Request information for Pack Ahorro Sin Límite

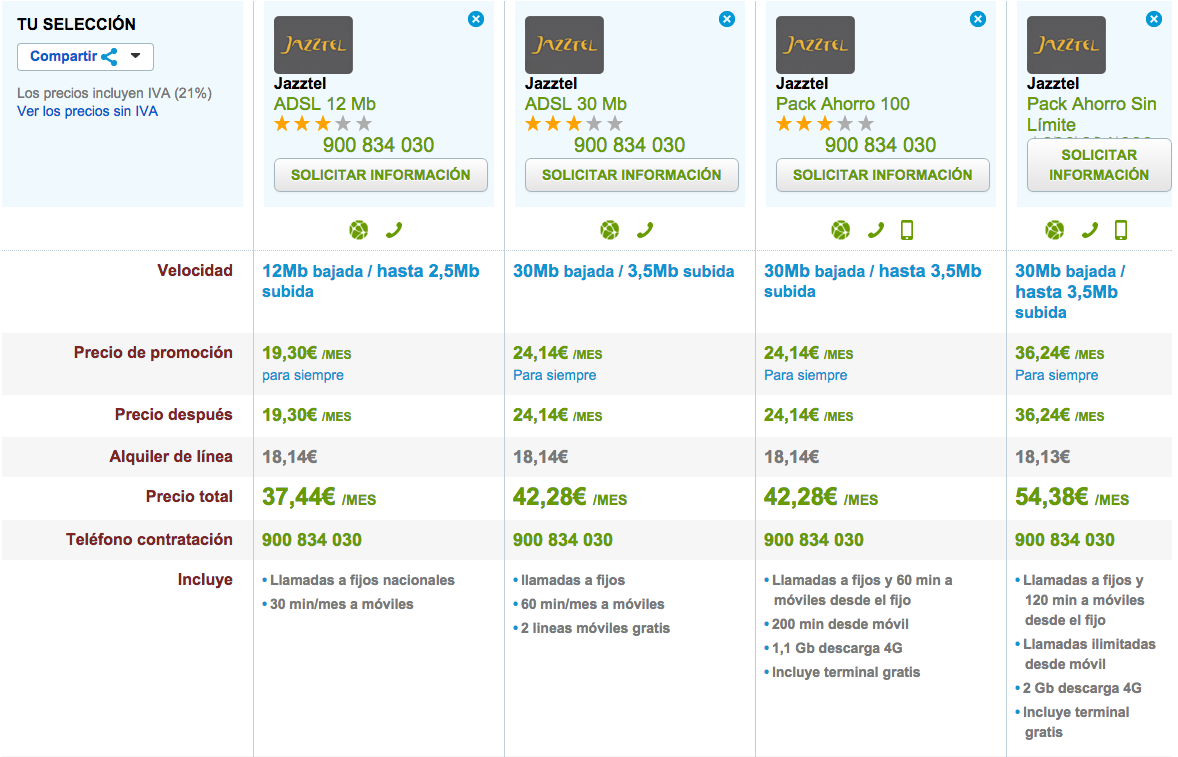(x=1099, y=164)
